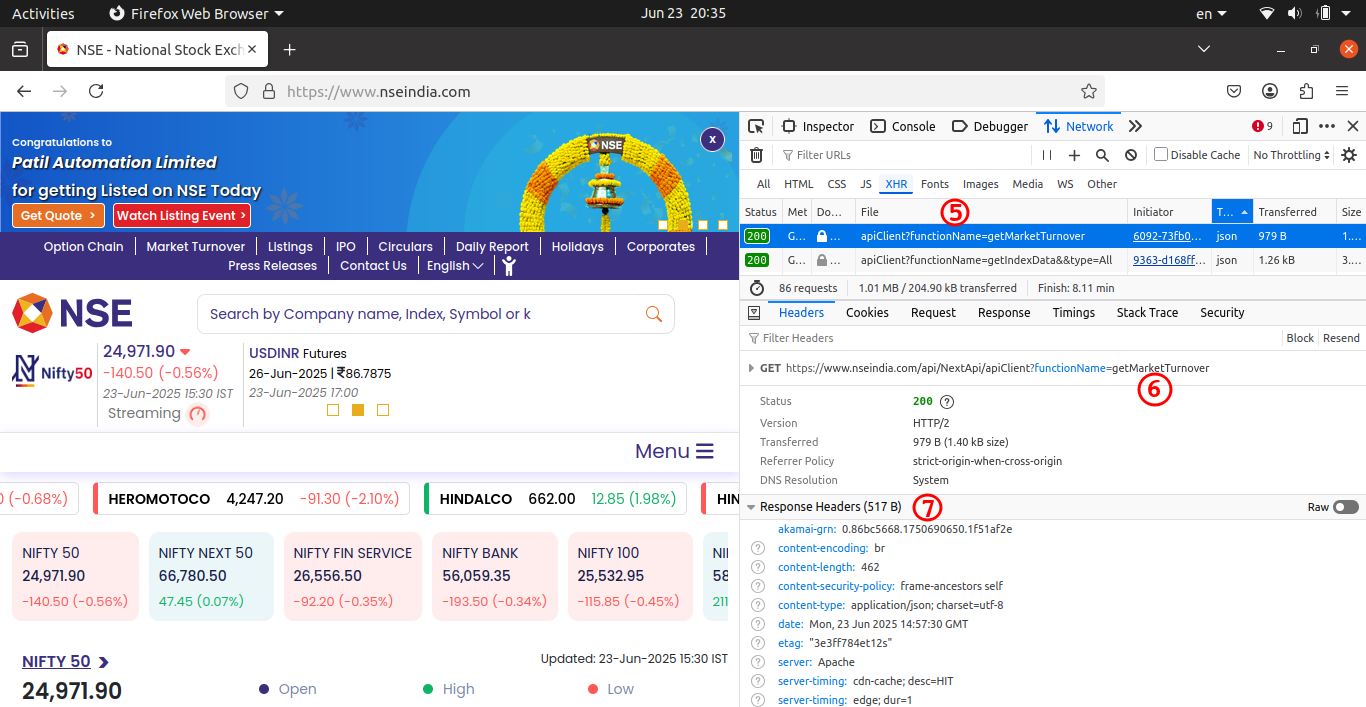Filter requests by WS type
The width and height of the screenshot is (1366, 707).
point(1065,184)
